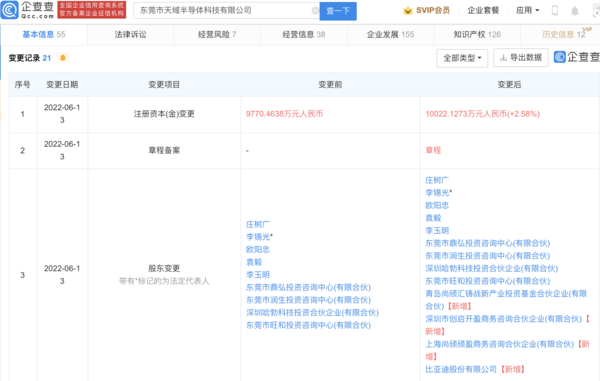Open the 经营风险 tab
The height and width of the screenshot is (381, 600).
[217, 34]
